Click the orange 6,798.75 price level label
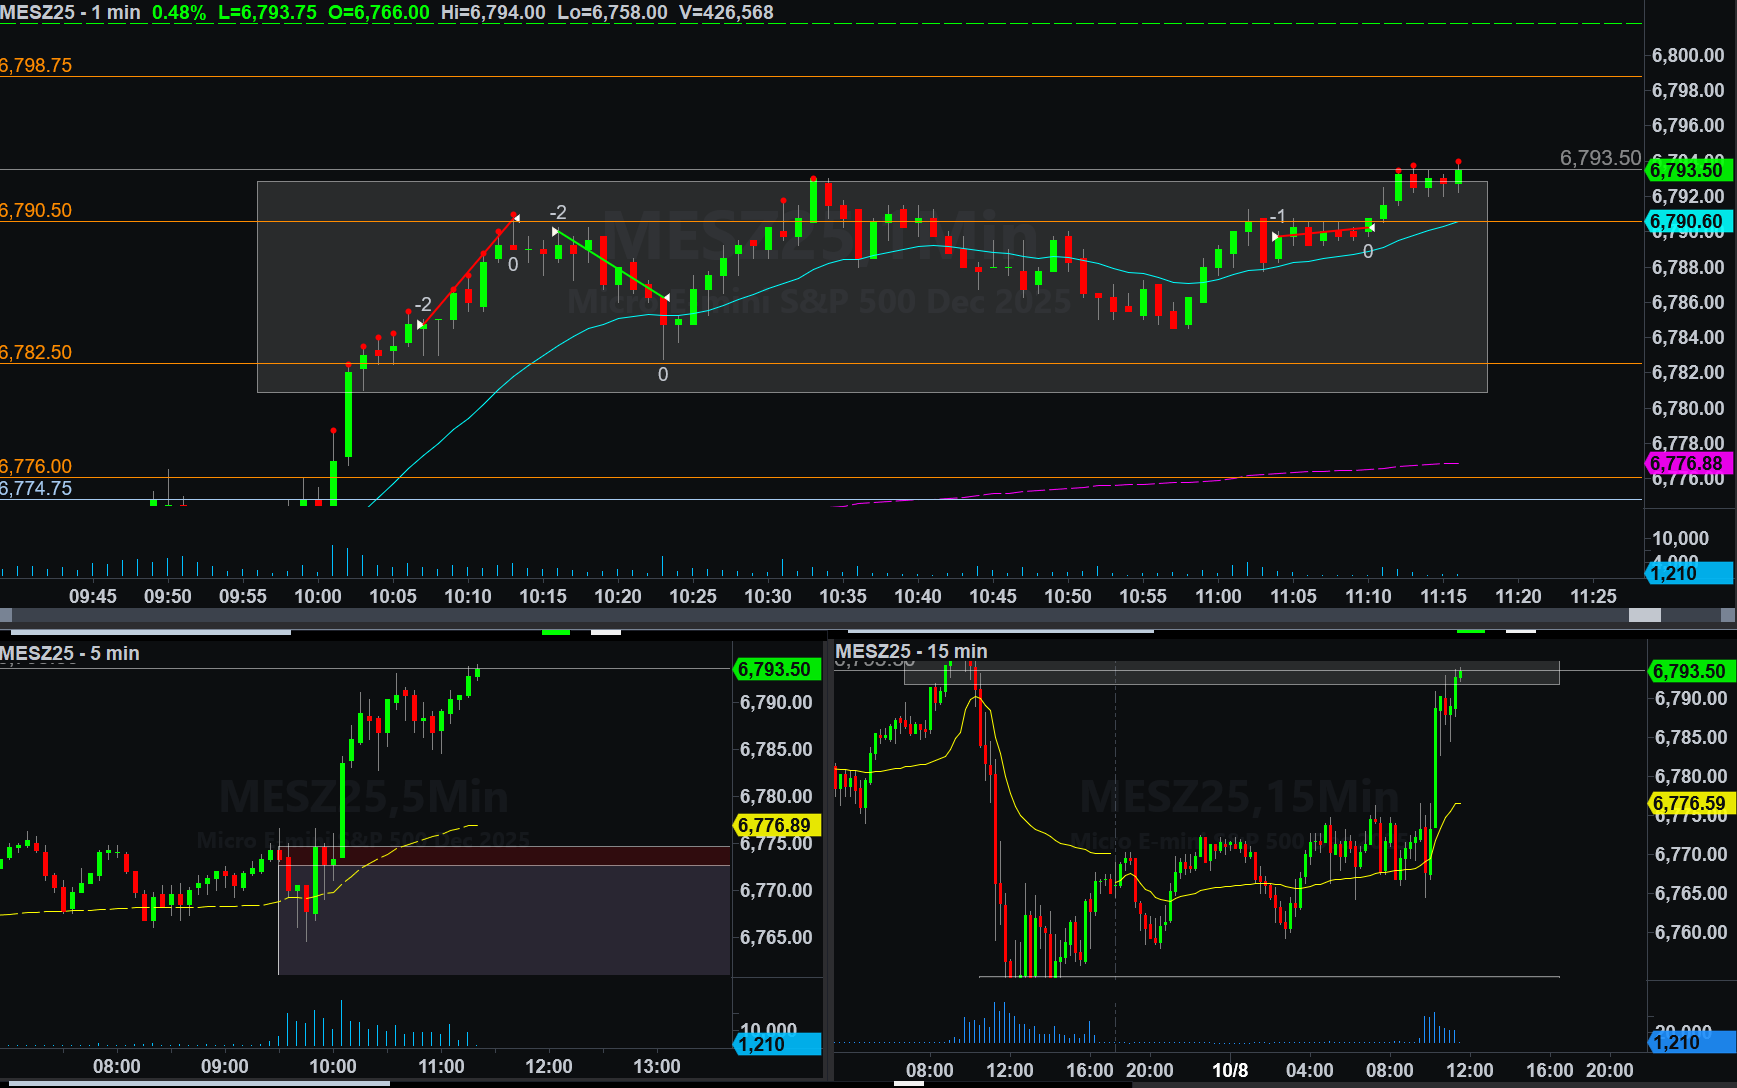The width and height of the screenshot is (1737, 1088). pos(37,66)
